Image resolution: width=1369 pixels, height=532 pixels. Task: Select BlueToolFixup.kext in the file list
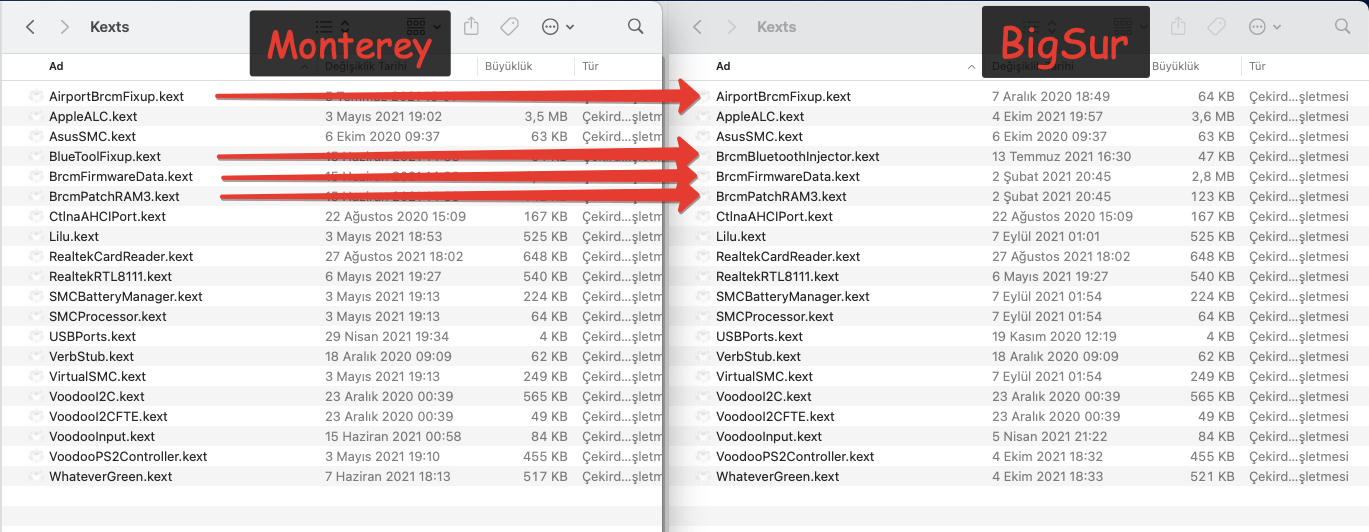tap(105, 157)
